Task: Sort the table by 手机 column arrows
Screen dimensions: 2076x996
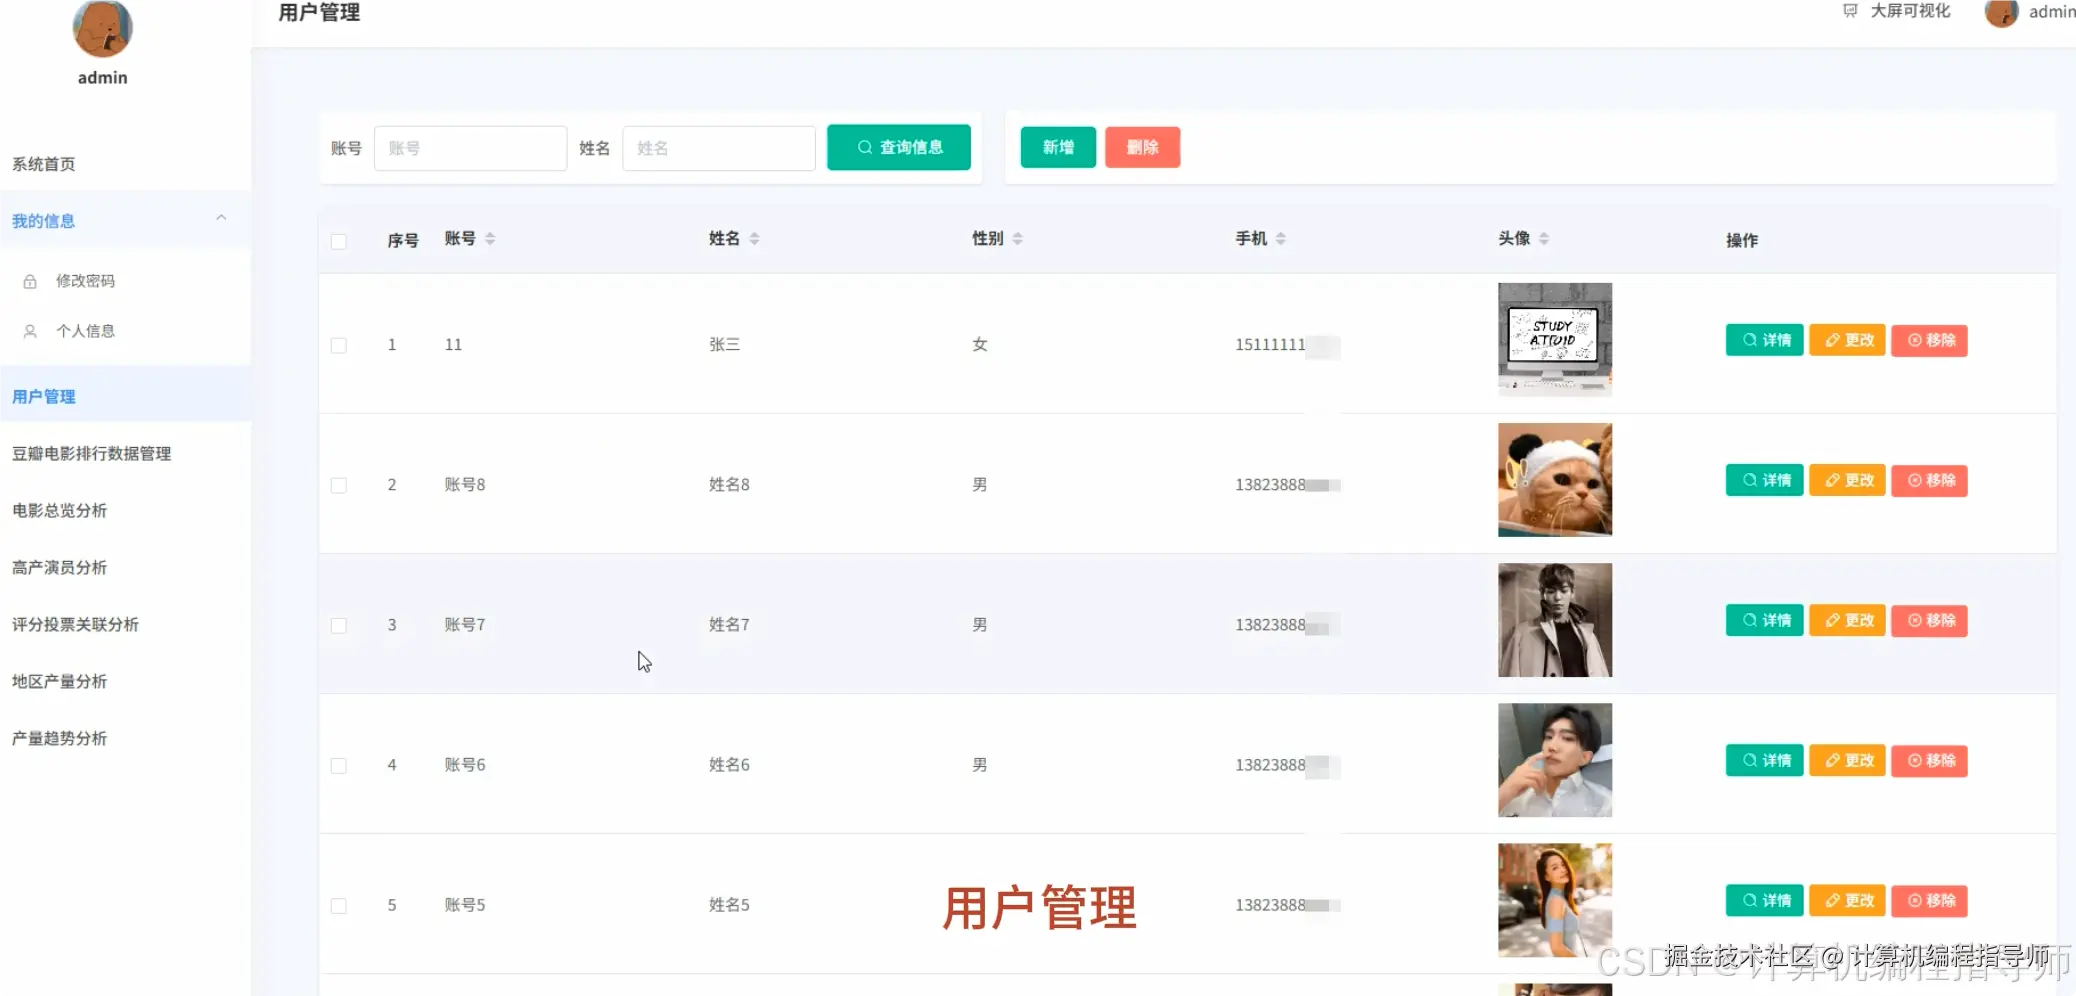Action: (1280, 239)
